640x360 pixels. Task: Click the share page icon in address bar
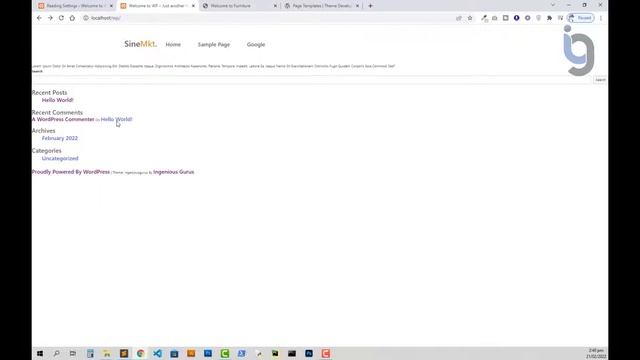click(x=459, y=18)
